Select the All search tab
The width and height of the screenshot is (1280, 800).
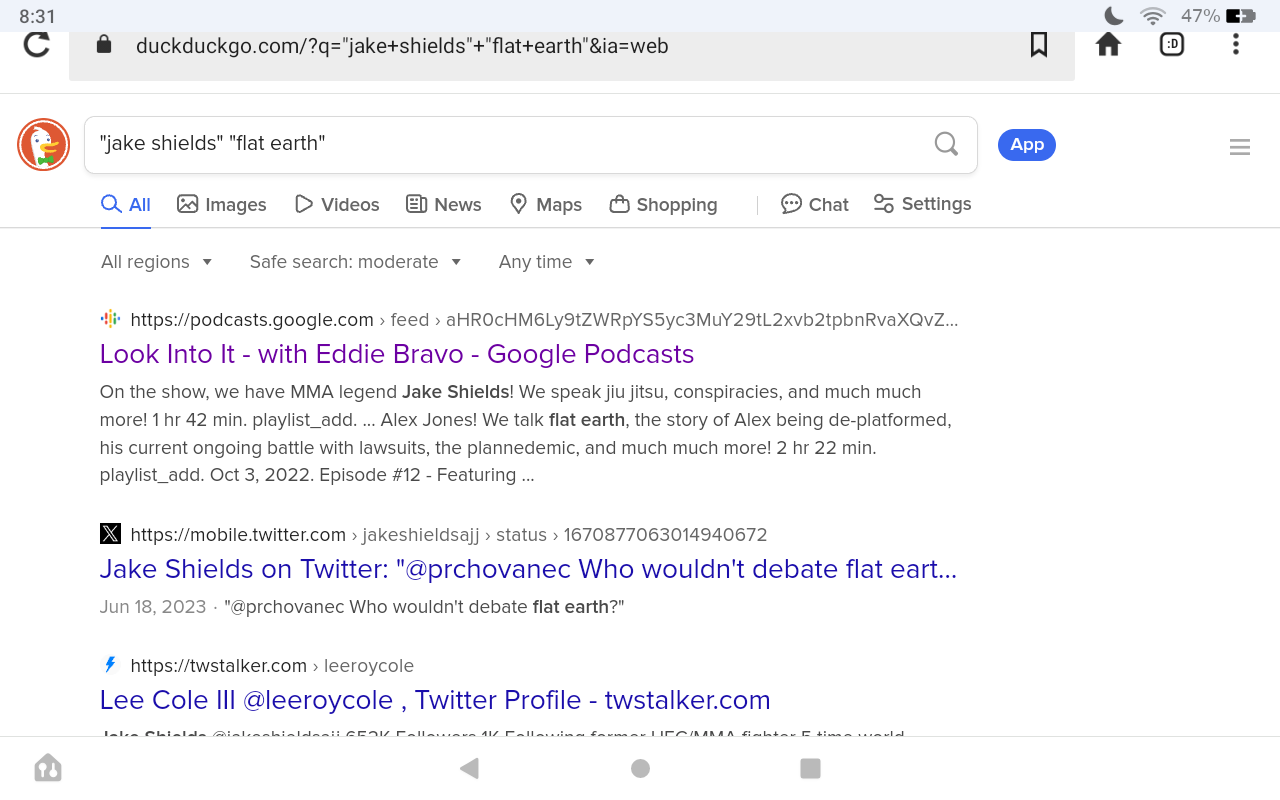coord(126,205)
